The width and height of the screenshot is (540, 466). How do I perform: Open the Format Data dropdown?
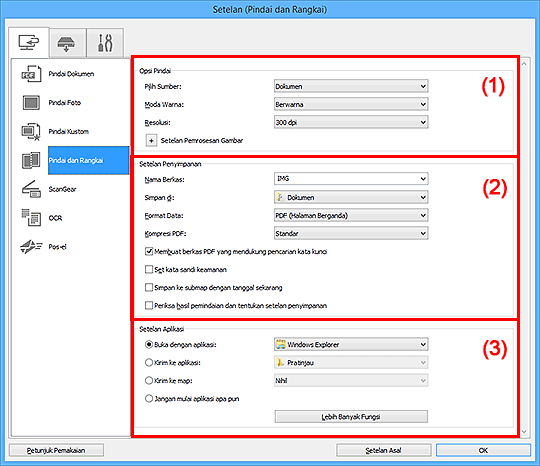click(x=351, y=215)
